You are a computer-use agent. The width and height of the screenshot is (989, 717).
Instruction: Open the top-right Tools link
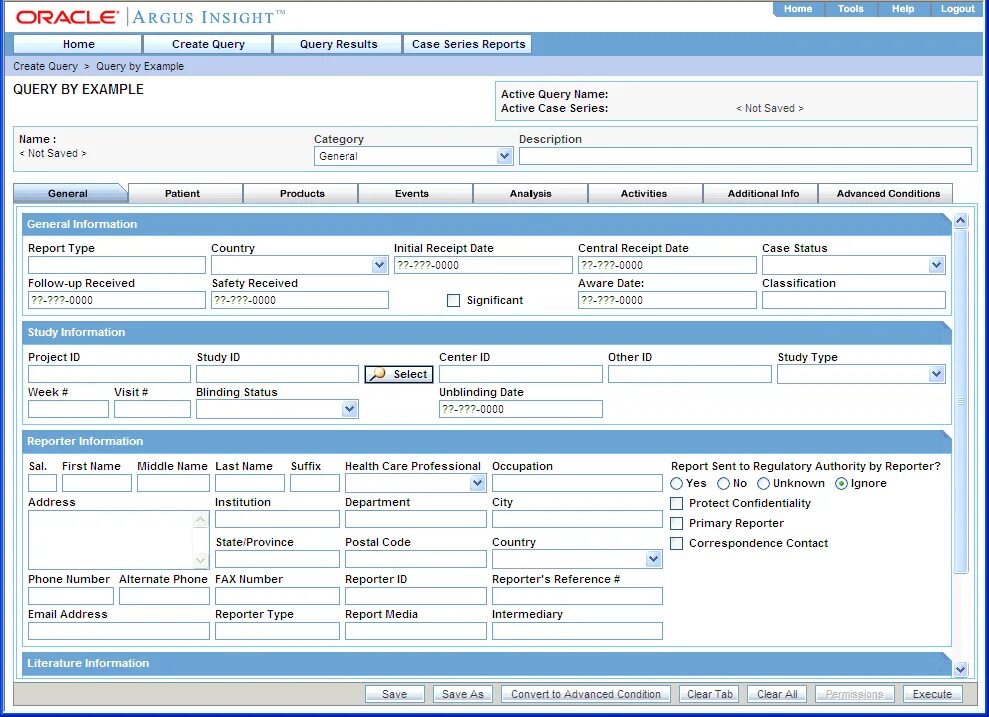(x=850, y=9)
